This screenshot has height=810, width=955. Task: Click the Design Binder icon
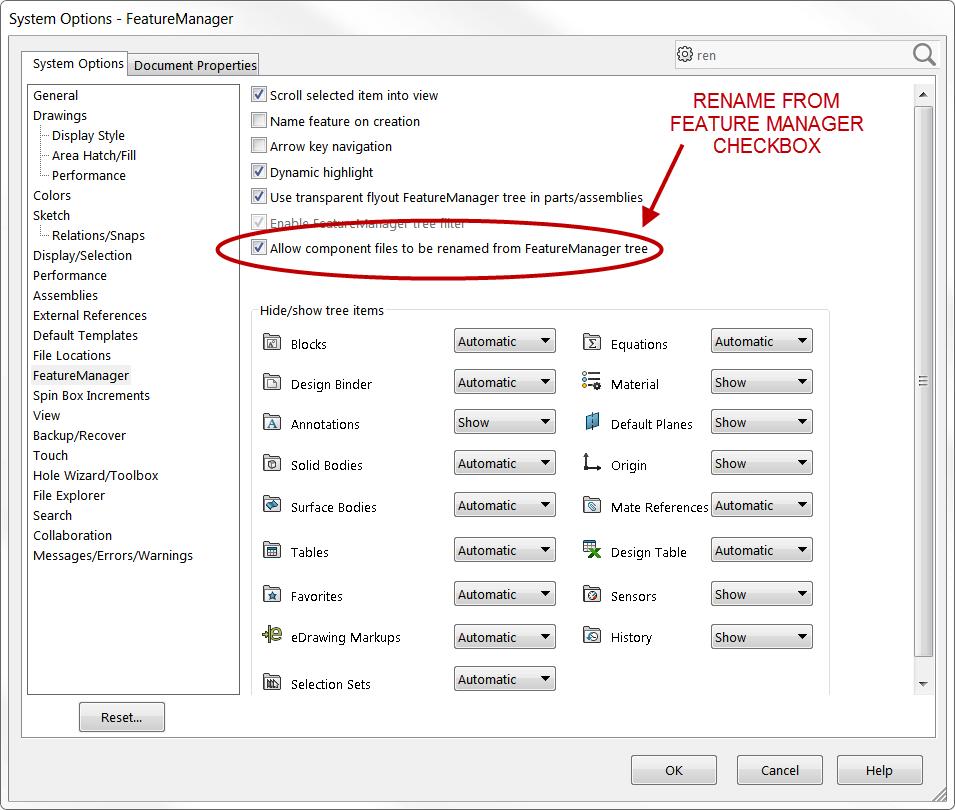(x=273, y=381)
